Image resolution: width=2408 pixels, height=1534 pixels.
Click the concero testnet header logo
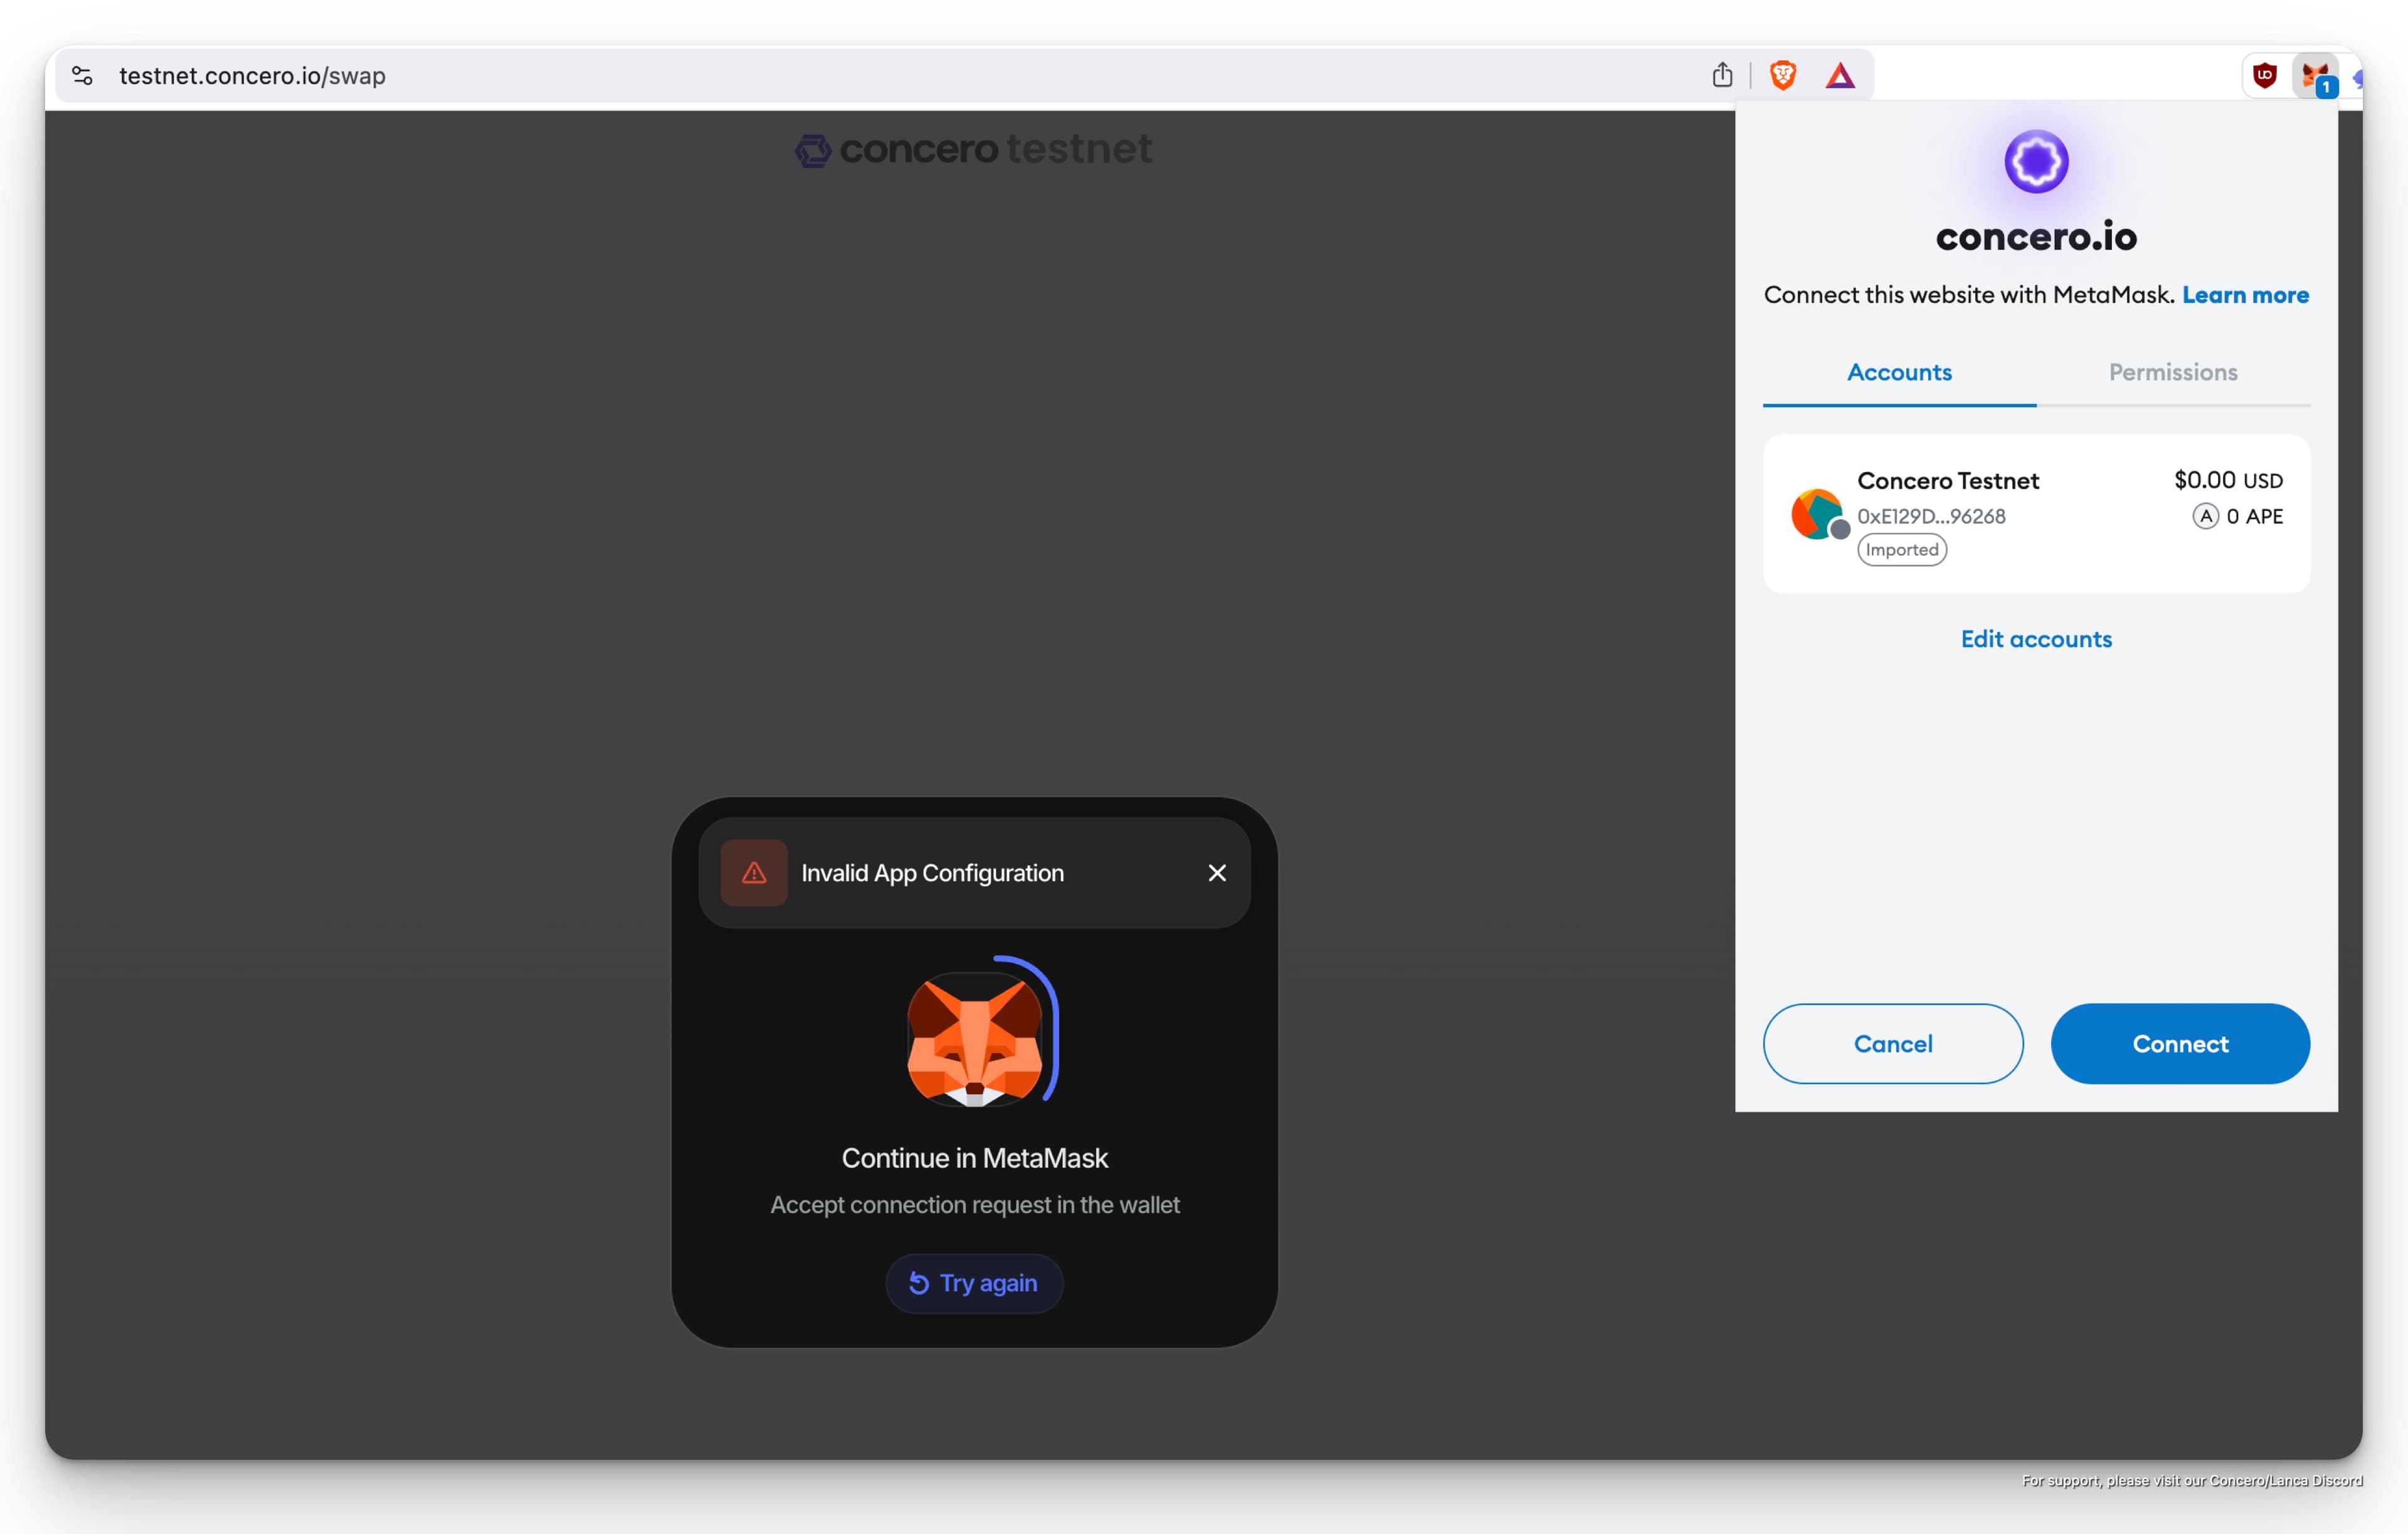[x=973, y=150]
